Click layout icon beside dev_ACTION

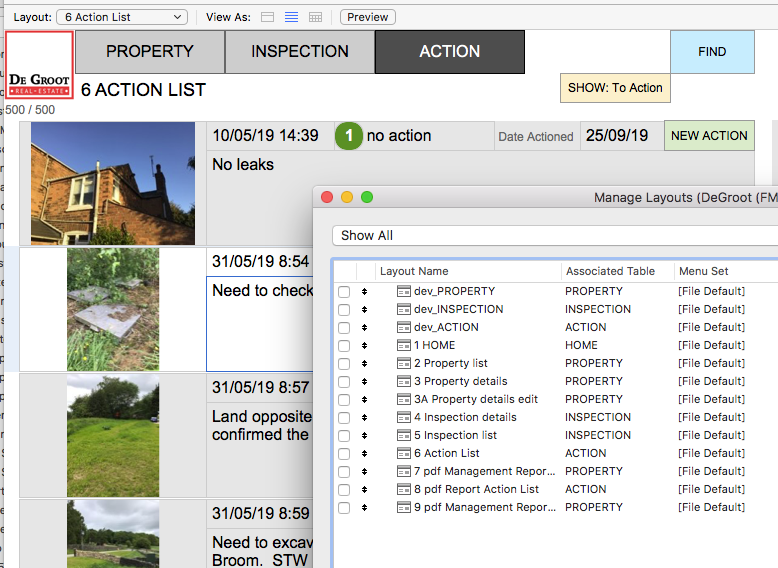click(x=404, y=327)
